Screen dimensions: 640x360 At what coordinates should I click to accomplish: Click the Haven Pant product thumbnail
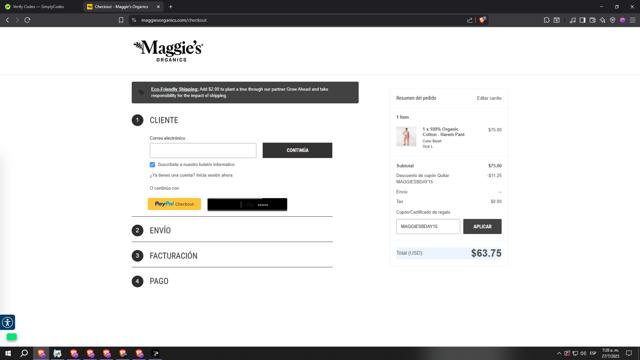click(x=406, y=136)
